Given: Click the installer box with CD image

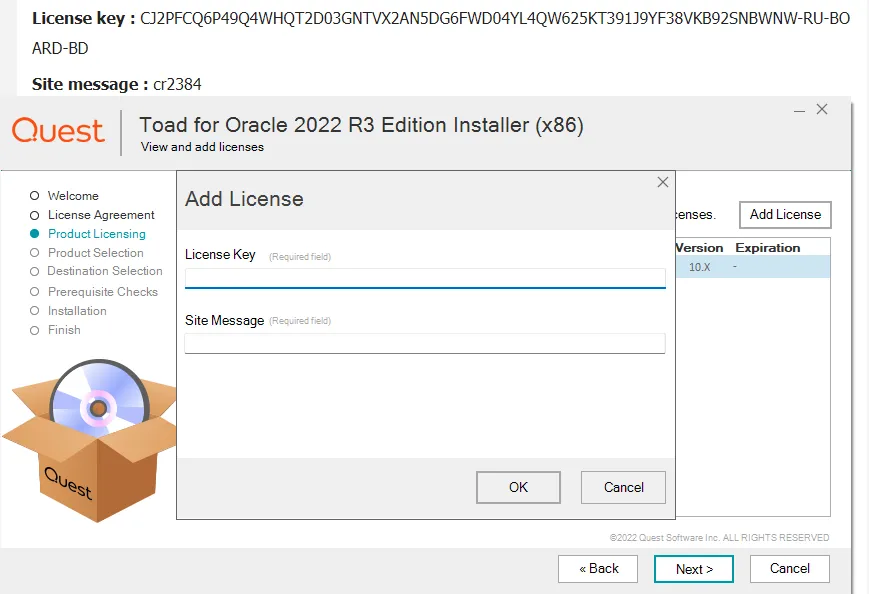Looking at the screenshot, I should [x=88, y=440].
